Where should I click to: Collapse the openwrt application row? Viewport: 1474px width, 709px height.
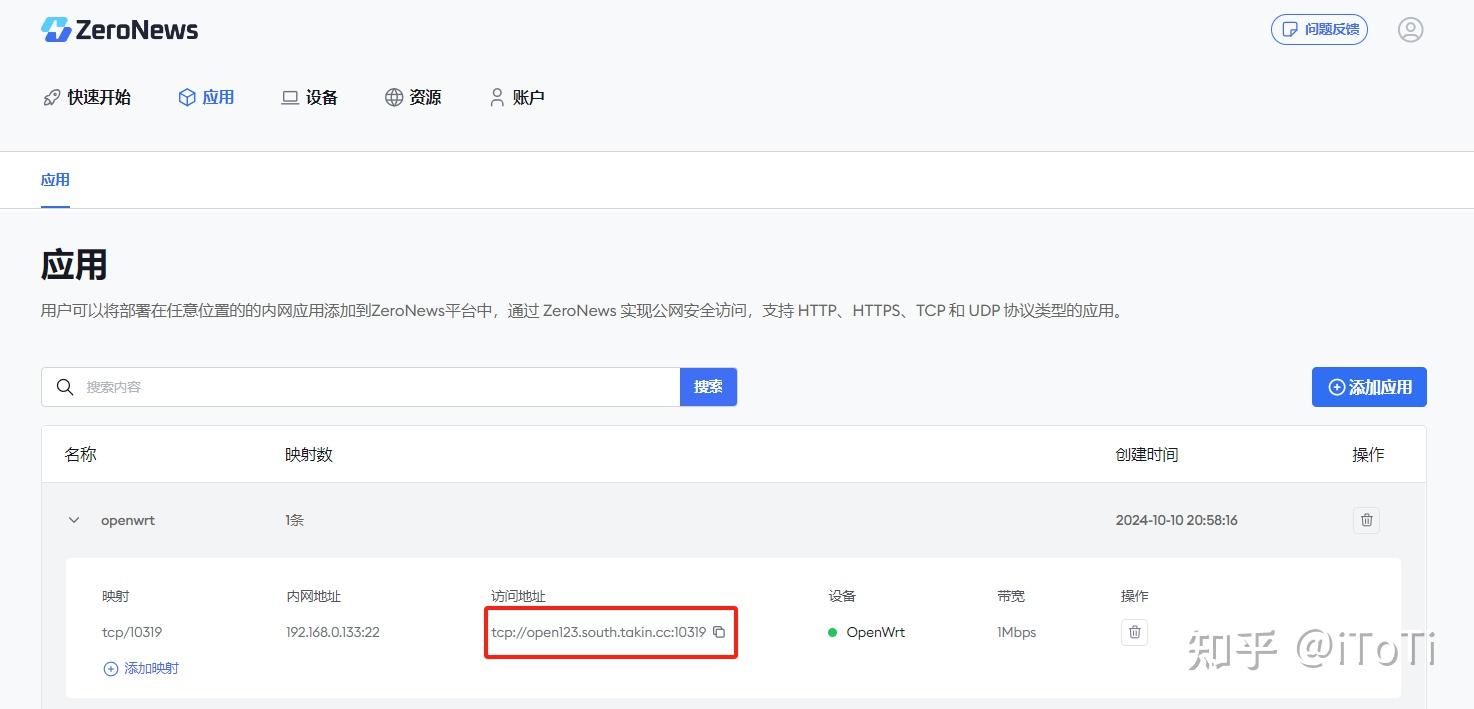(x=73, y=520)
